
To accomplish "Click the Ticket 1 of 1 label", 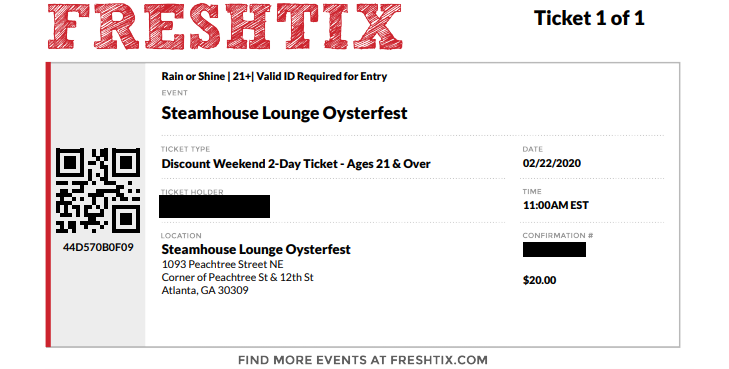I will pyautogui.click(x=589, y=18).
